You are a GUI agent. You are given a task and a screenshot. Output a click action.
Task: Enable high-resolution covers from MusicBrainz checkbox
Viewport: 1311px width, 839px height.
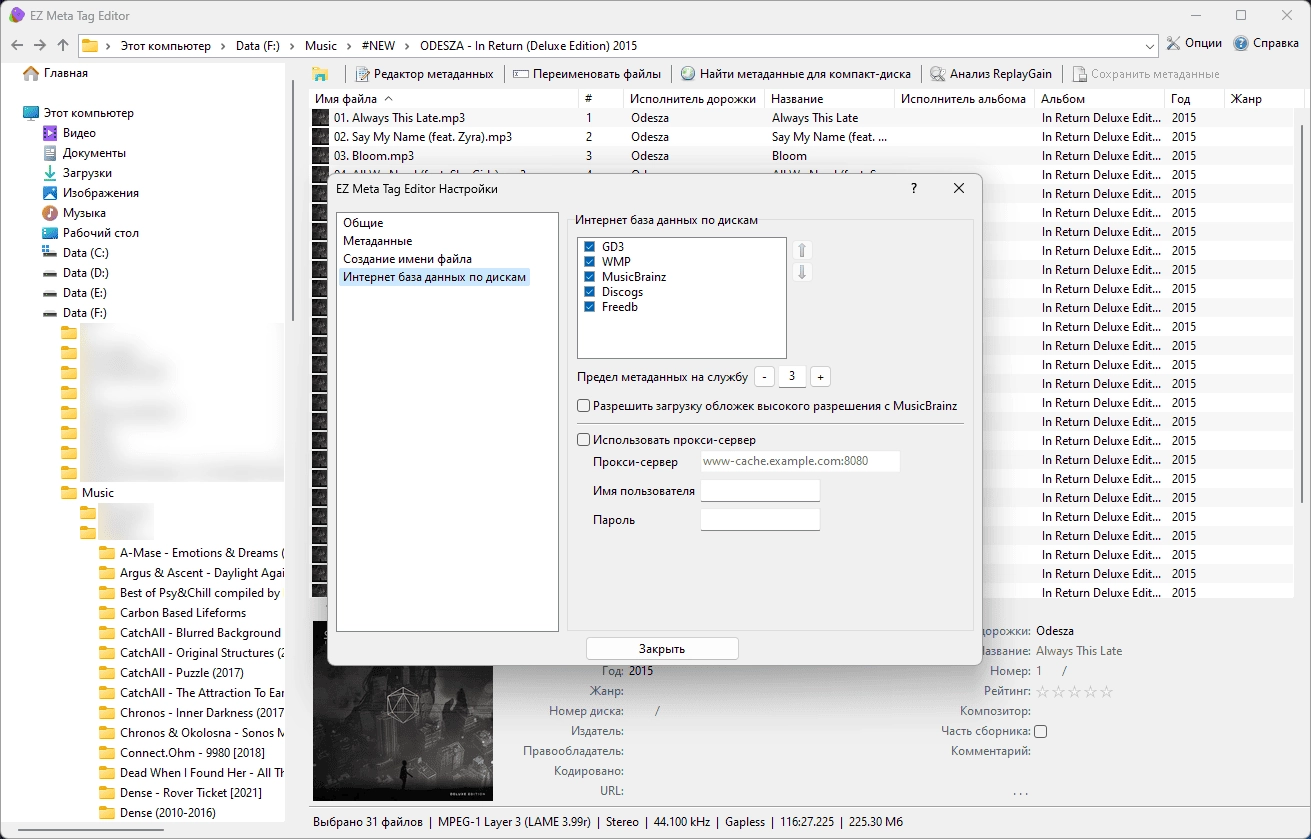(584, 406)
